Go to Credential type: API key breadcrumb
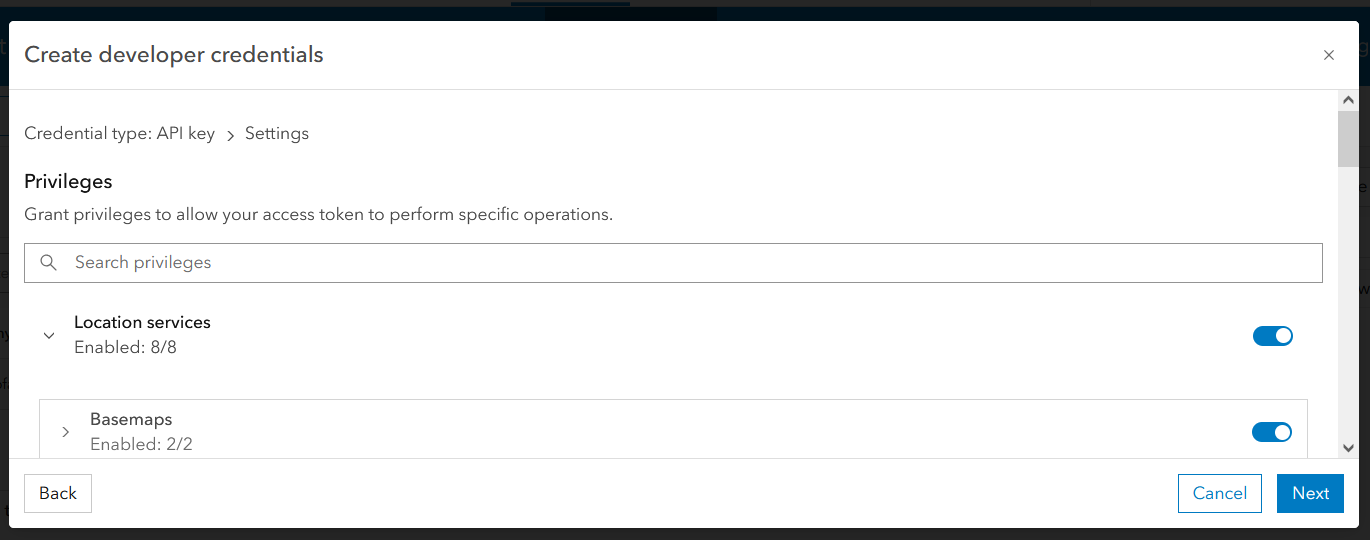Viewport: 1370px width, 540px height. [119, 134]
